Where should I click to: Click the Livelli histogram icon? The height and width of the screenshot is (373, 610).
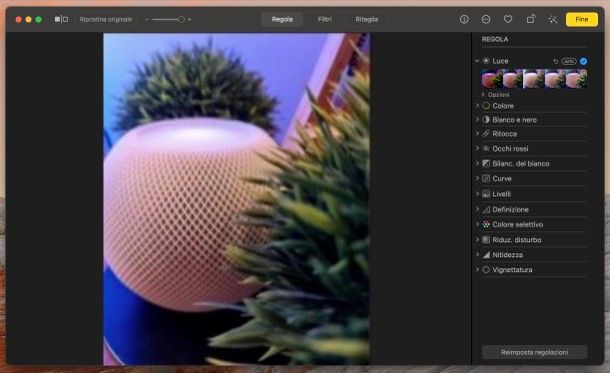click(x=486, y=193)
